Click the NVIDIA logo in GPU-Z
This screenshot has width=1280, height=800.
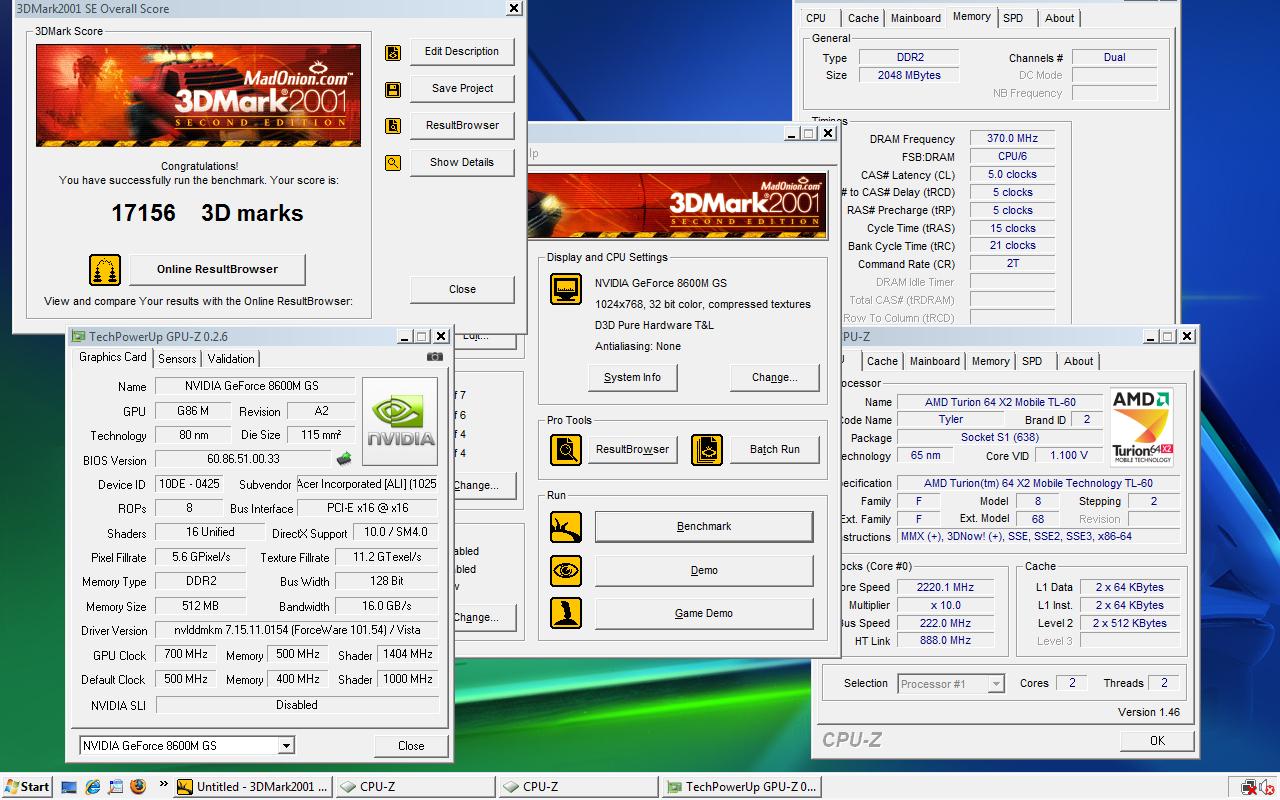coord(400,421)
